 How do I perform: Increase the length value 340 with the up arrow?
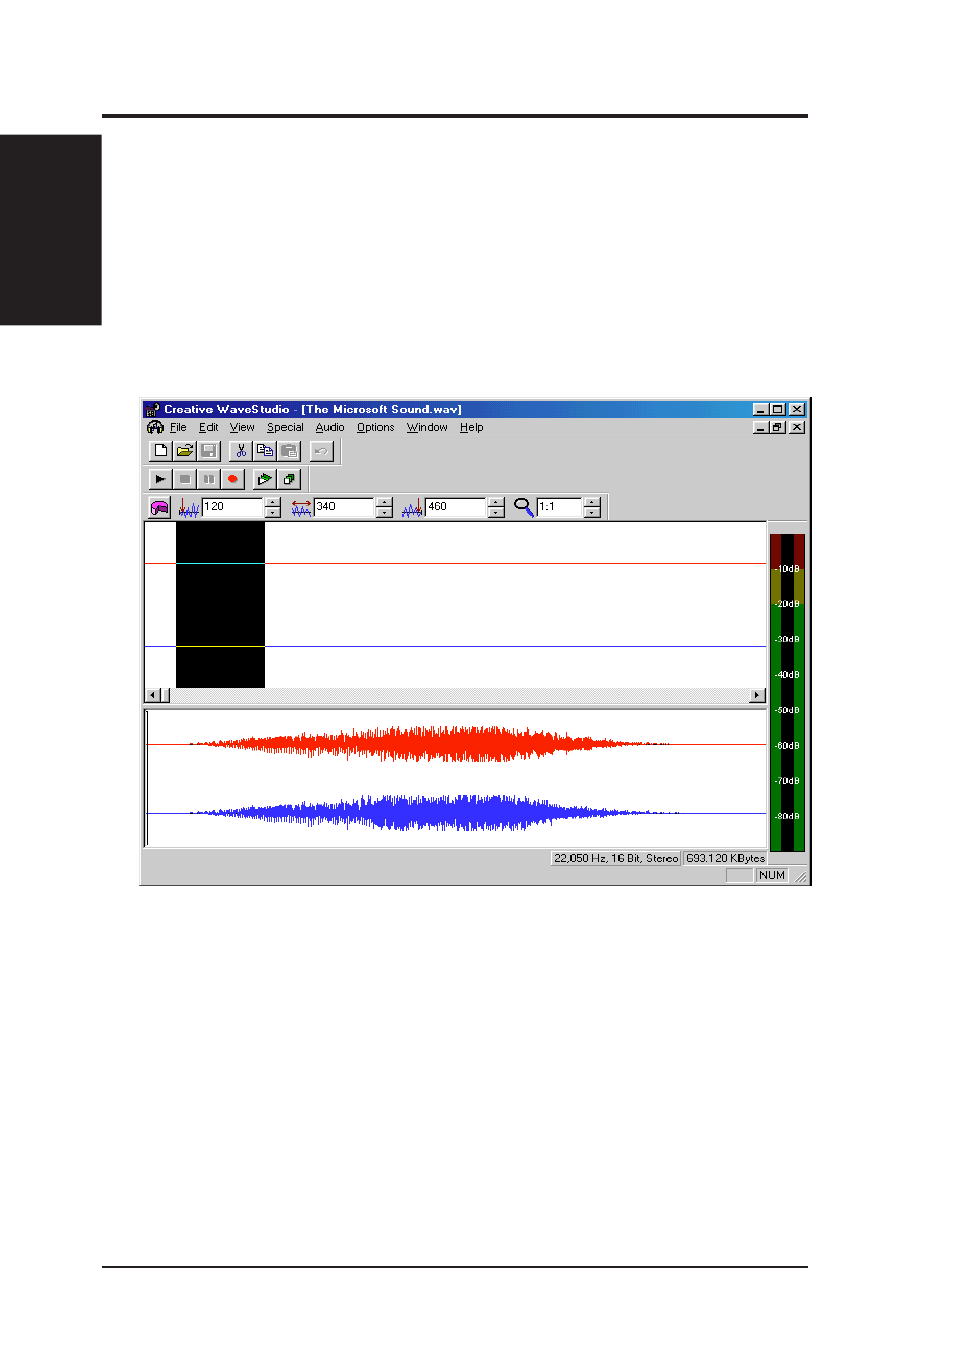click(x=385, y=502)
